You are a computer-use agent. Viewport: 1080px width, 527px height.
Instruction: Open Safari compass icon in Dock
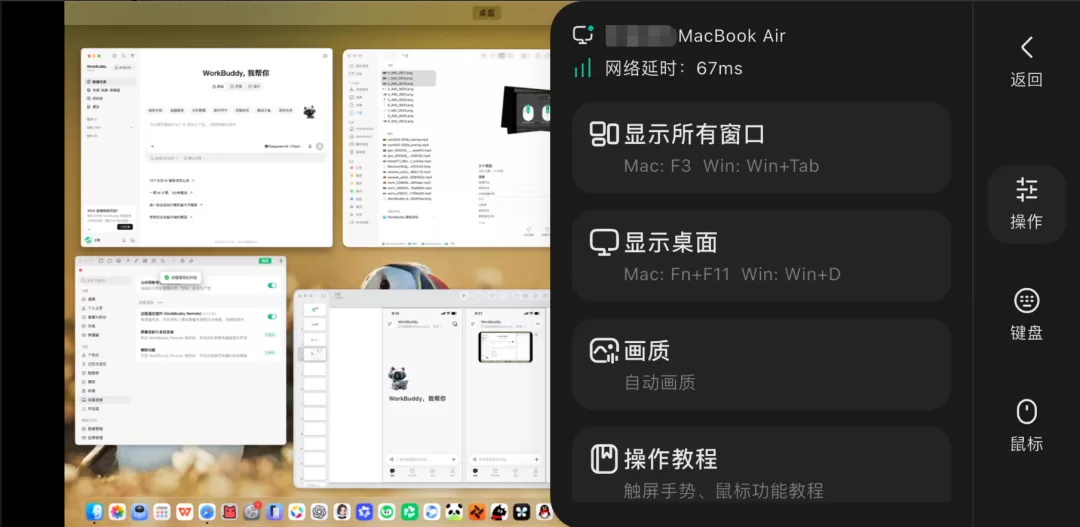207,511
